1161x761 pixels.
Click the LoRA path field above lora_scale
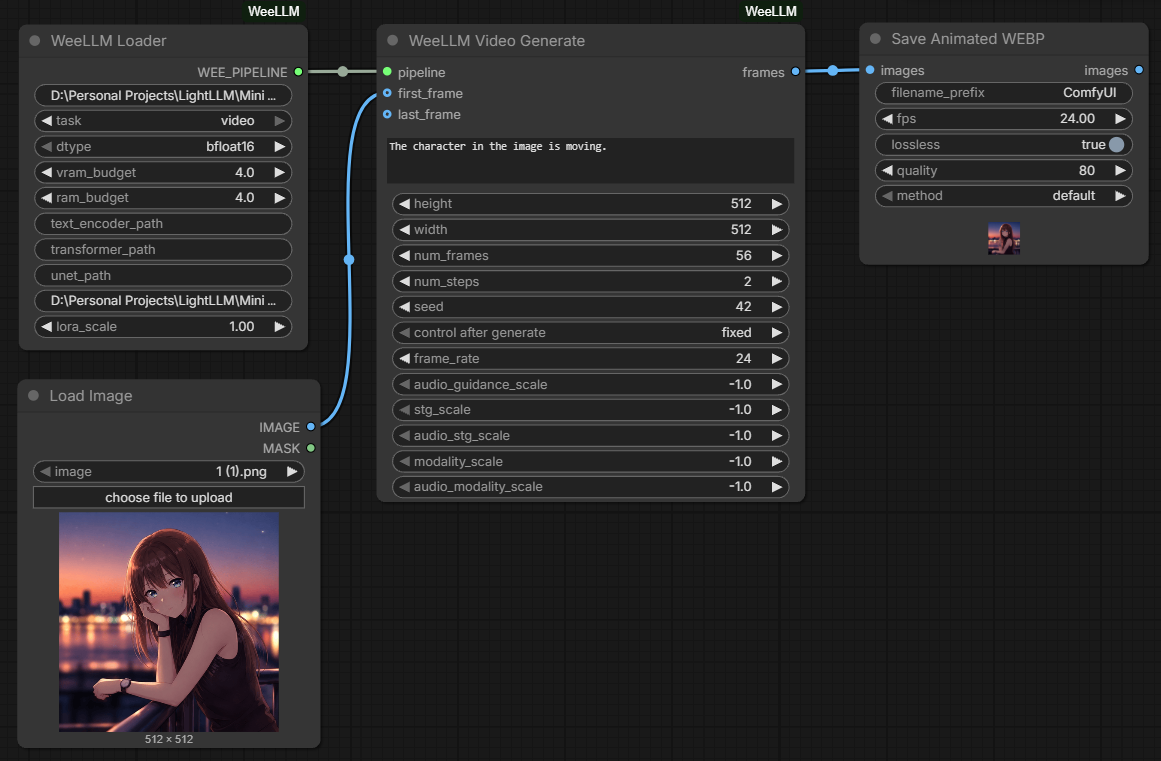pos(163,301)
